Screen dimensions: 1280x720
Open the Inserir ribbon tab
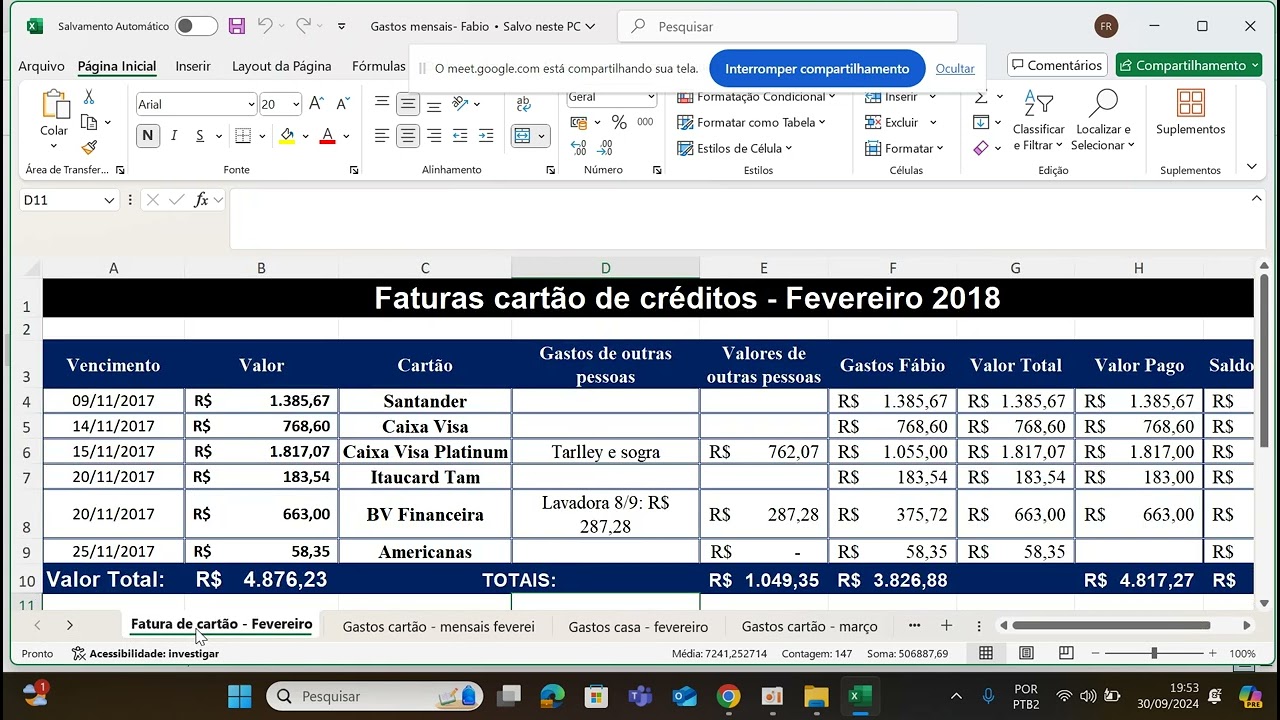(193, 66)
